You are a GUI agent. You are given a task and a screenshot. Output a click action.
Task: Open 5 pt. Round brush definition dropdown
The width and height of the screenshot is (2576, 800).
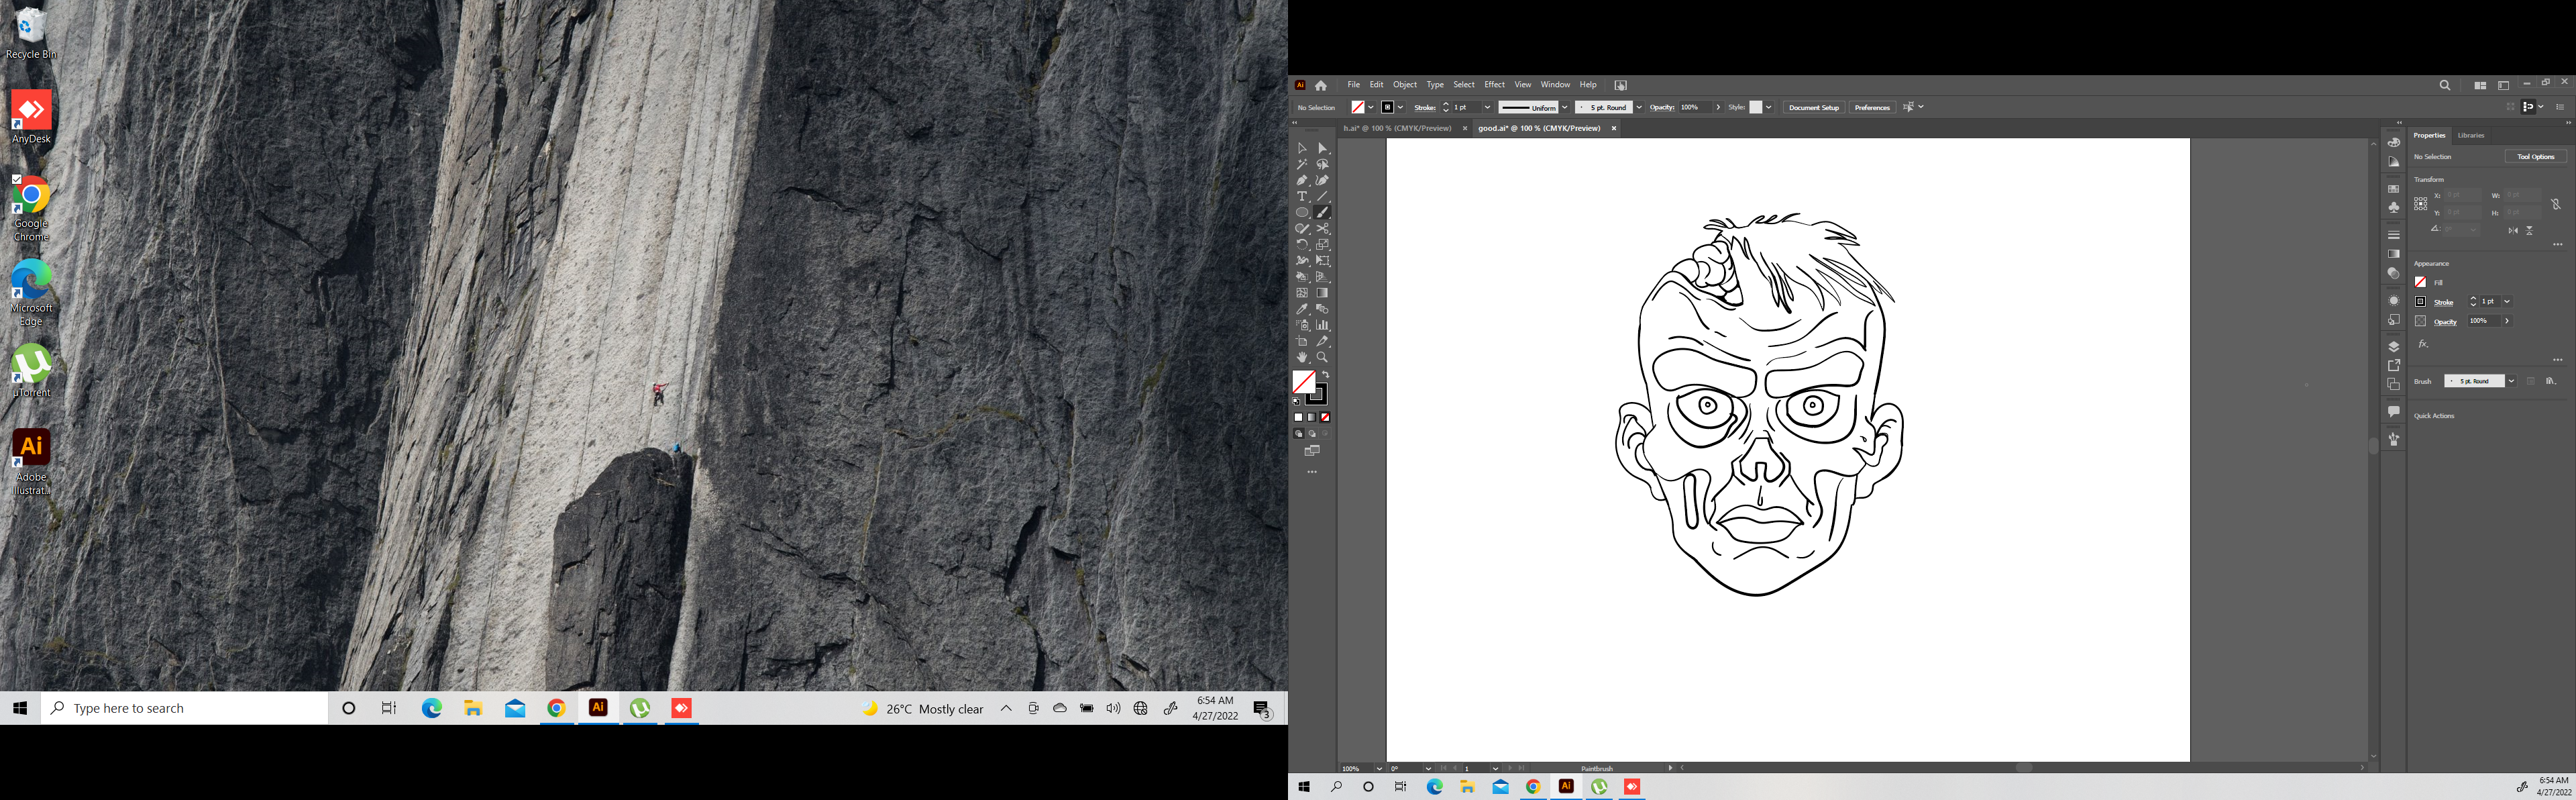[x=1639, y=107]
